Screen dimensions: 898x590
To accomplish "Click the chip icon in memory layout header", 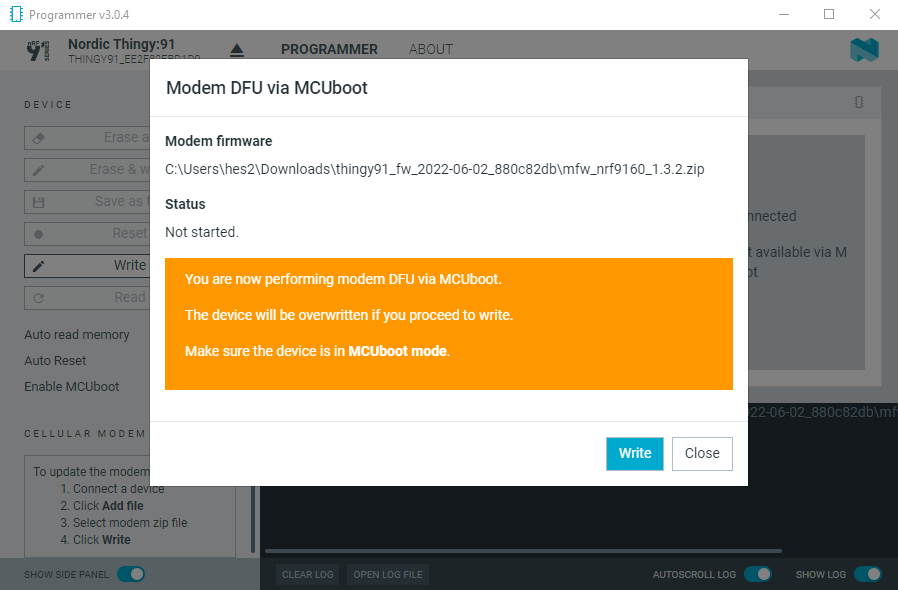I will point(858,102).
